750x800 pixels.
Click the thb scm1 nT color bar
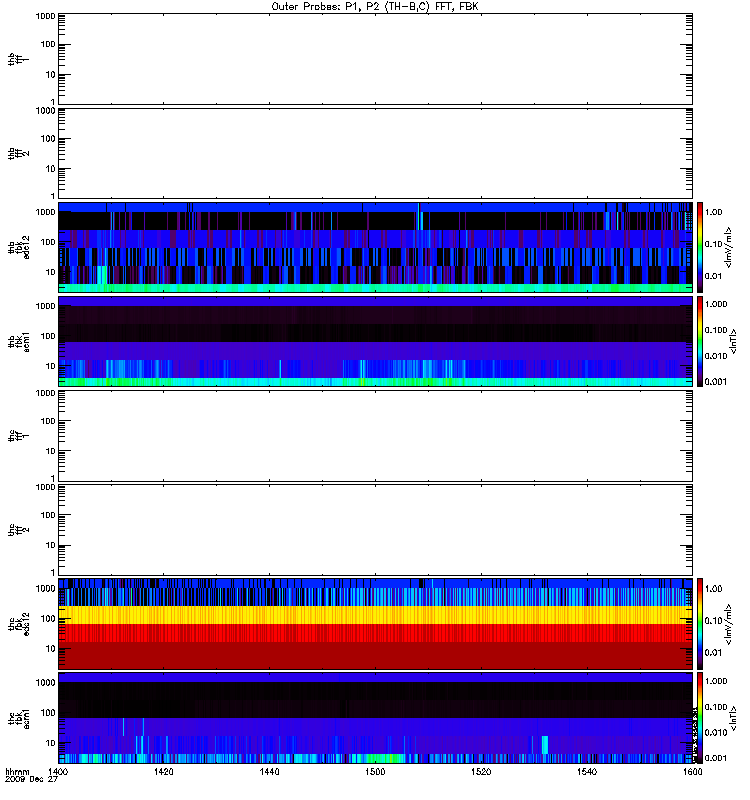(700, 342)
